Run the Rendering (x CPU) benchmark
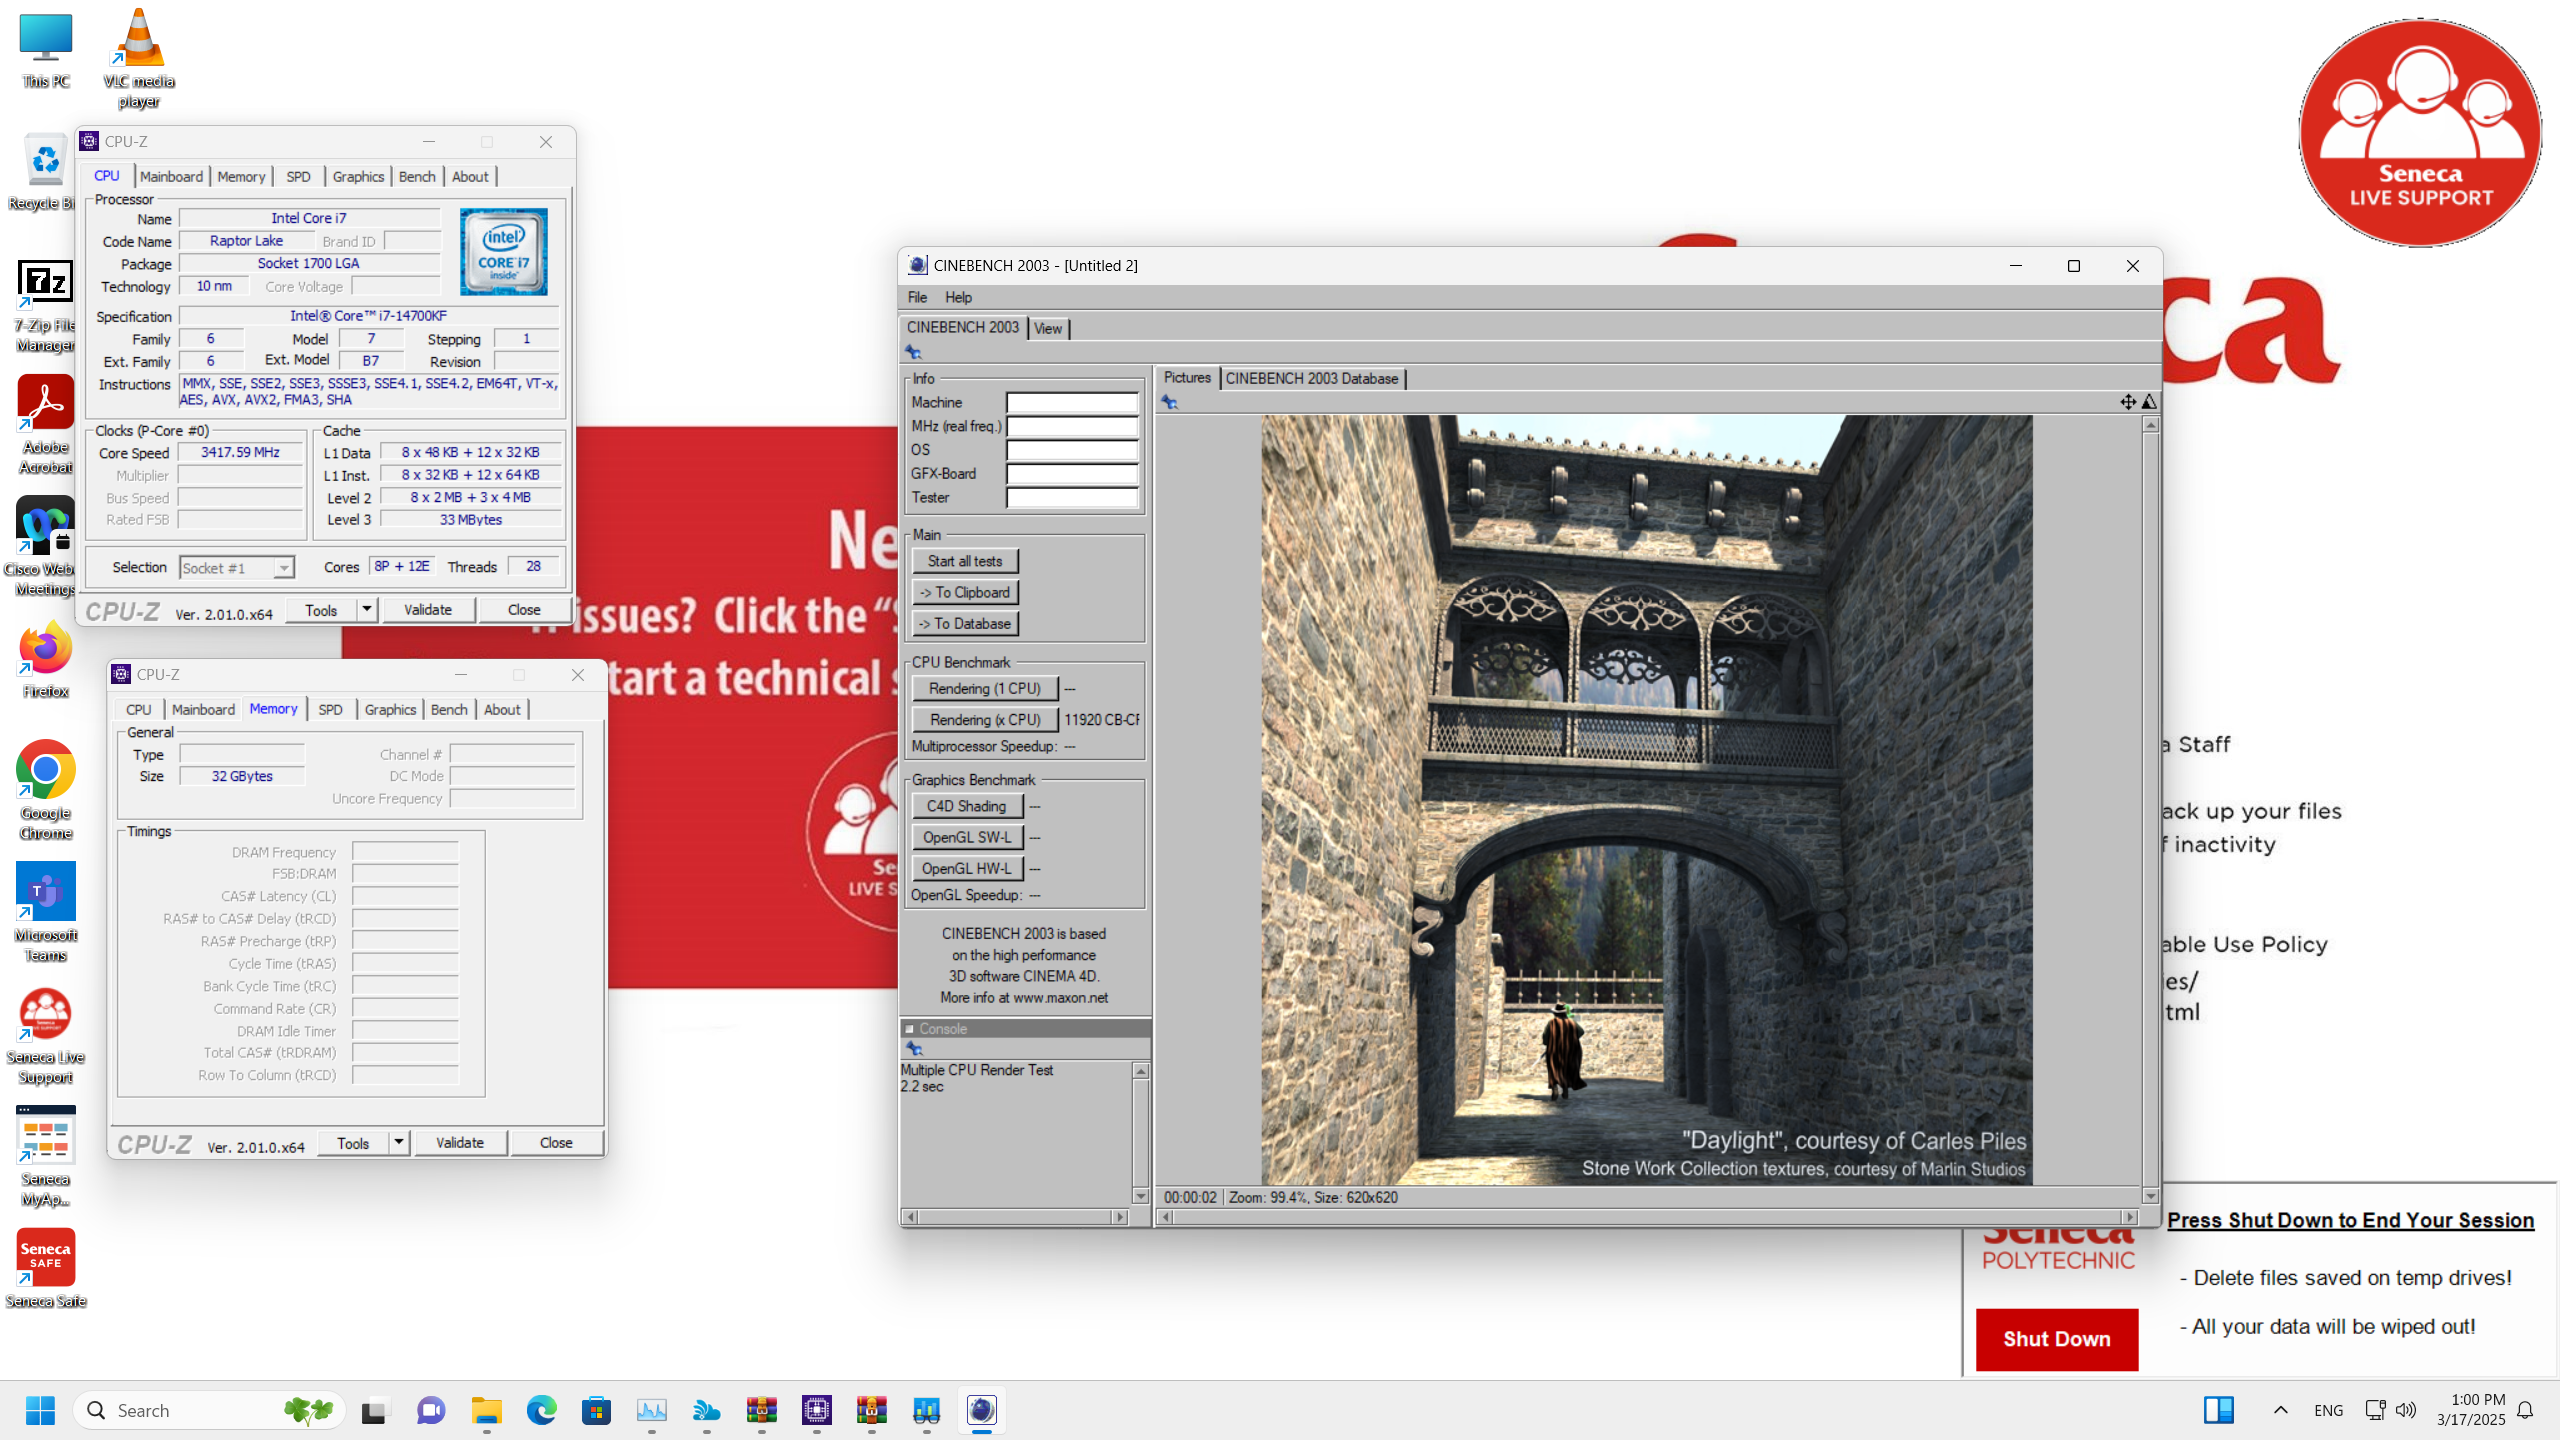The height and width of the screenshot is (1440, 2560). (x=984, y=719)
